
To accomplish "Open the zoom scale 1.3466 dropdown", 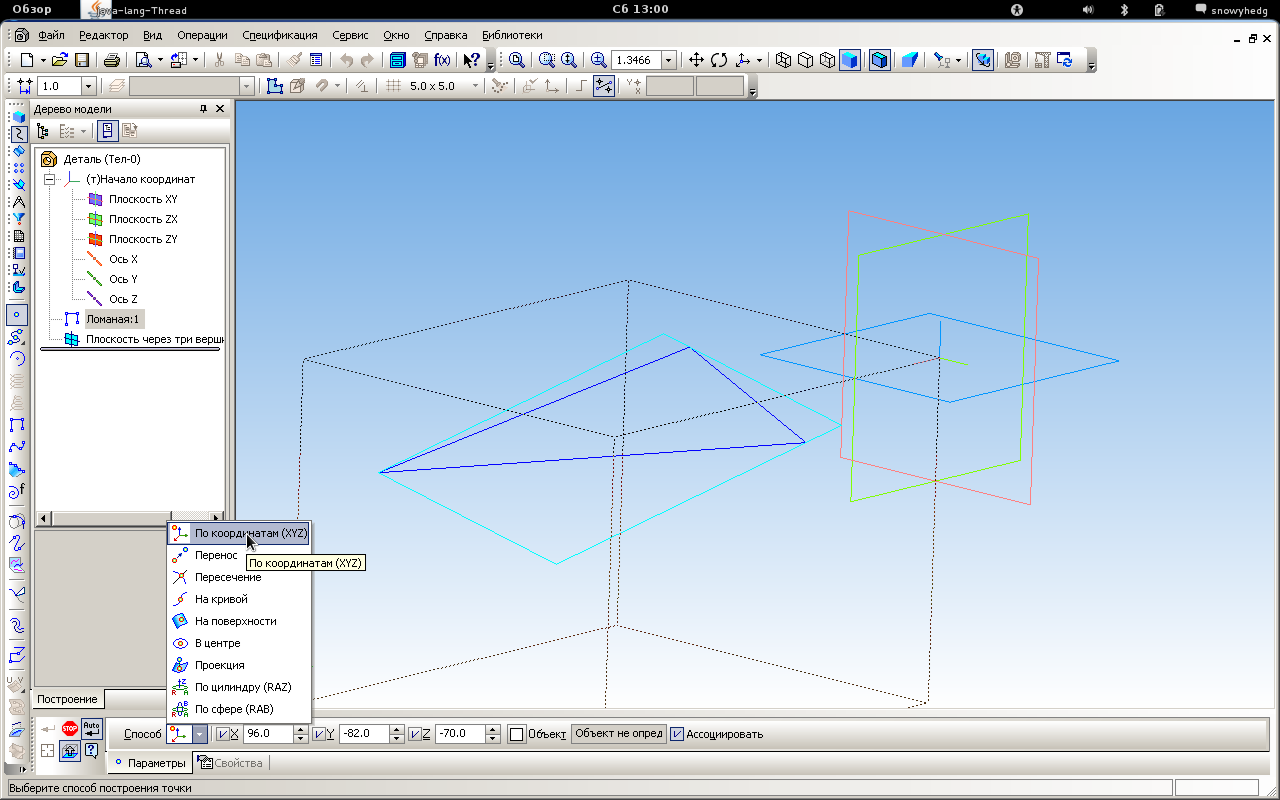I will [669, 60].
